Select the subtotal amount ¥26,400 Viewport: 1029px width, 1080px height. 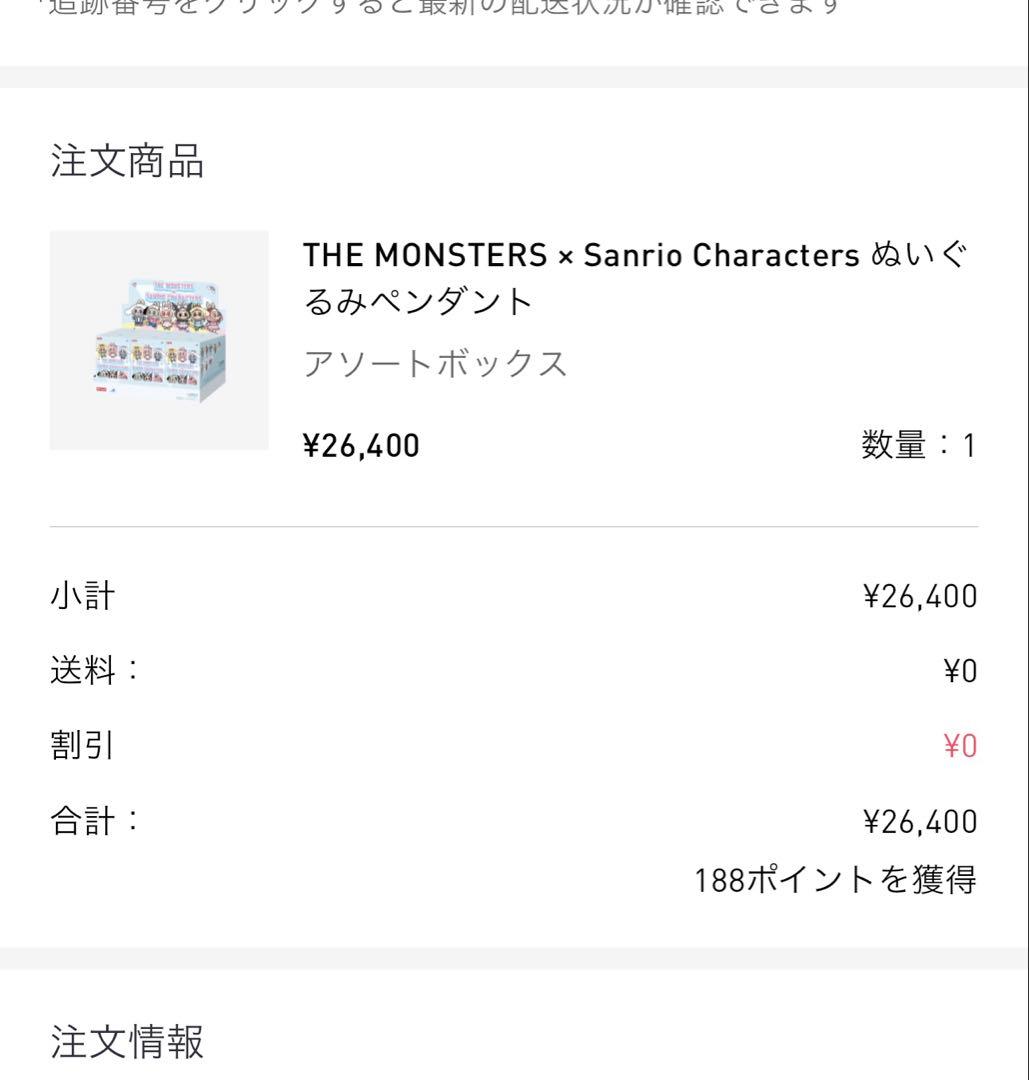[x=920, y=596]
